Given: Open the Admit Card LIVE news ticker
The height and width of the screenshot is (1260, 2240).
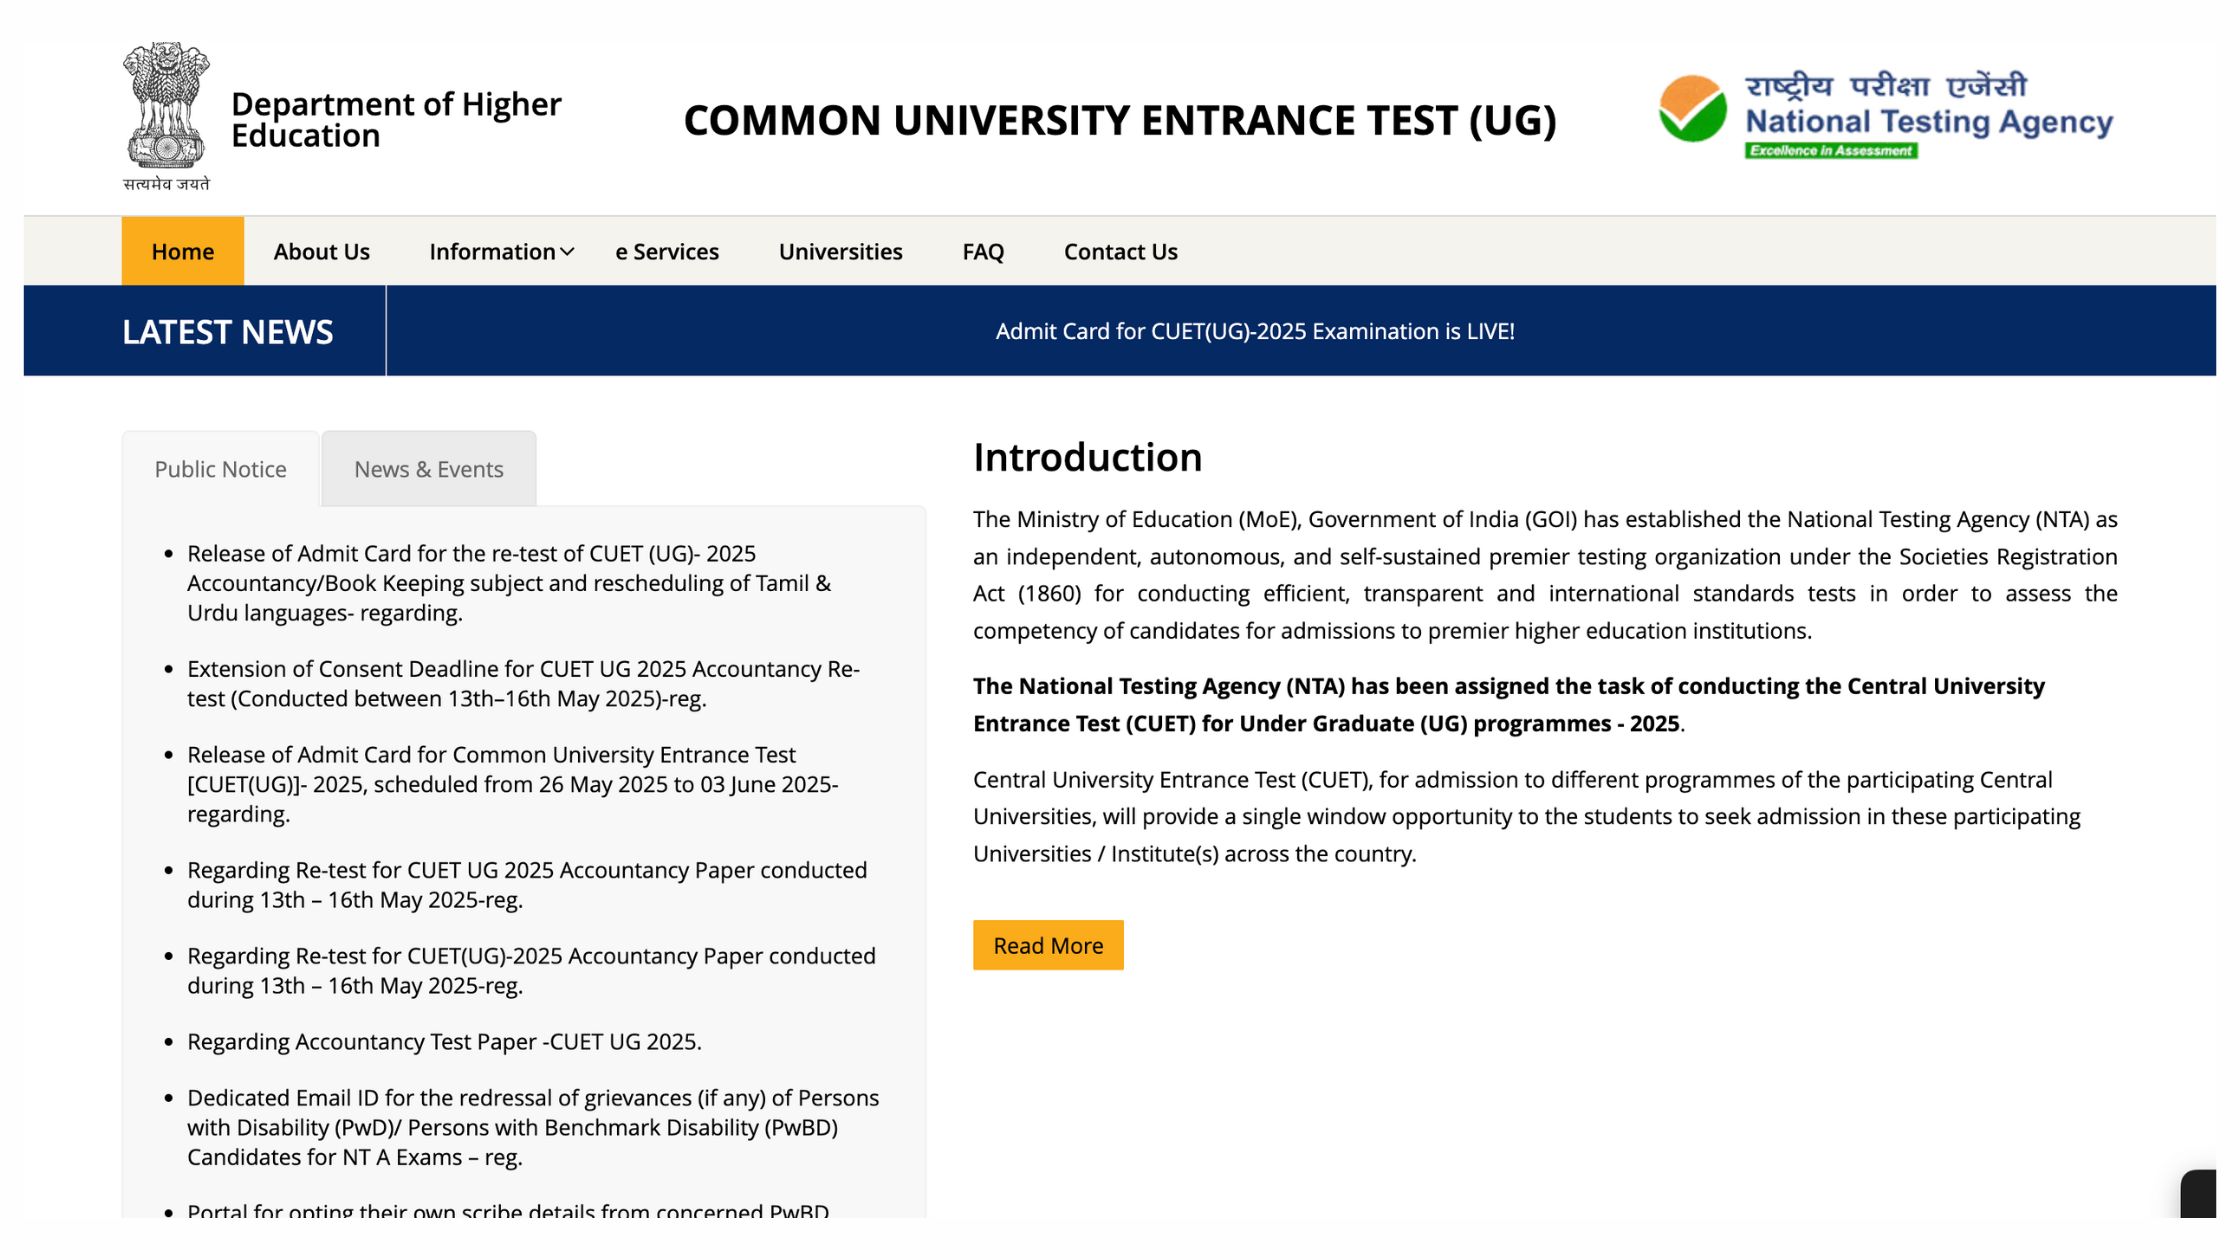Looking at the screenshot, I should click(x=1255, y=331).
